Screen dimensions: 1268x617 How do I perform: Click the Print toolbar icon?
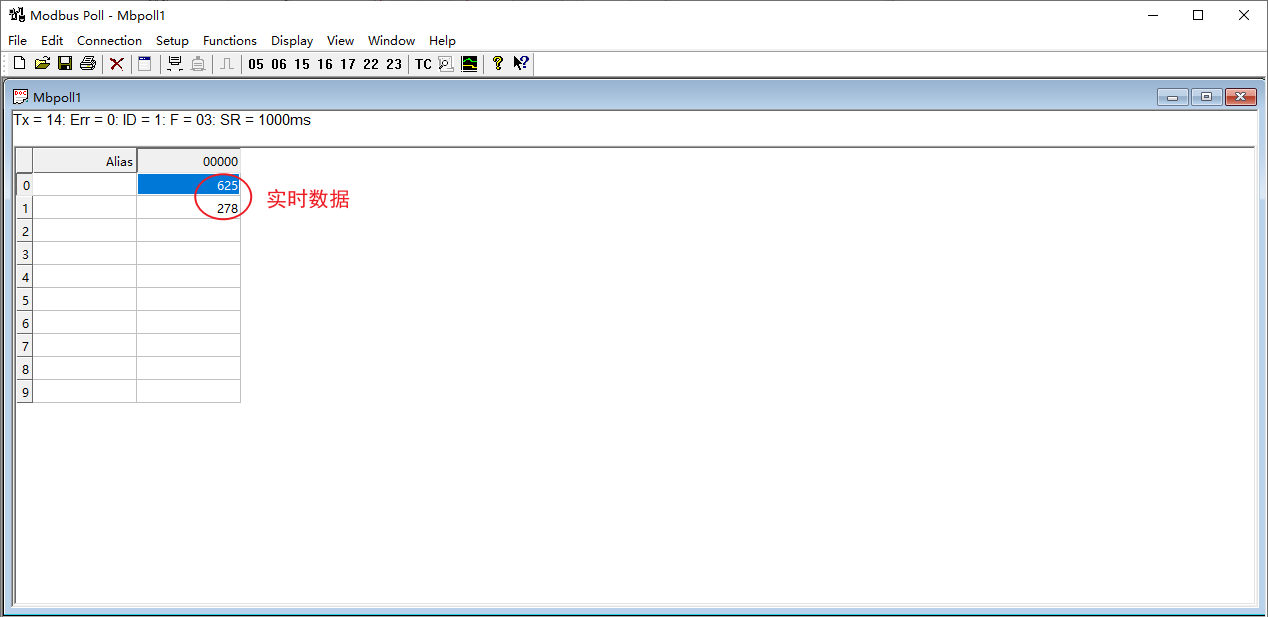[x=88, y=64]
